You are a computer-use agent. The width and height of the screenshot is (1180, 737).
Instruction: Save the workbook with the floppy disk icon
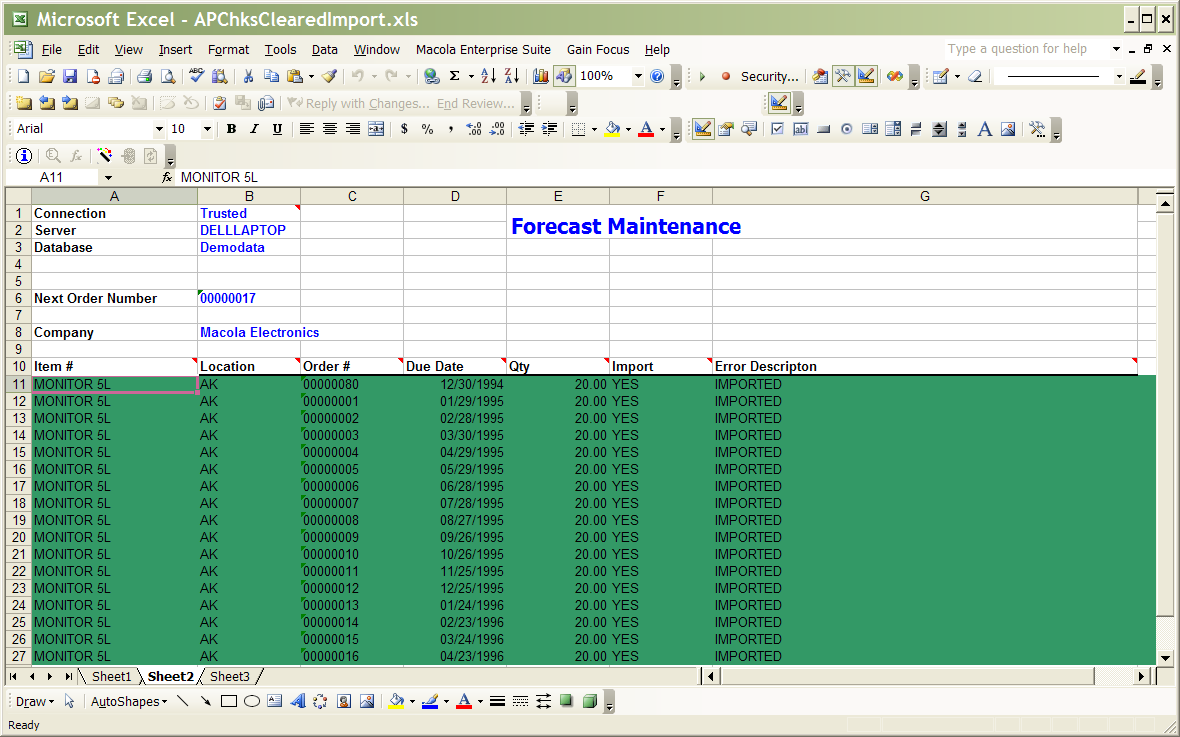(70, 76)
